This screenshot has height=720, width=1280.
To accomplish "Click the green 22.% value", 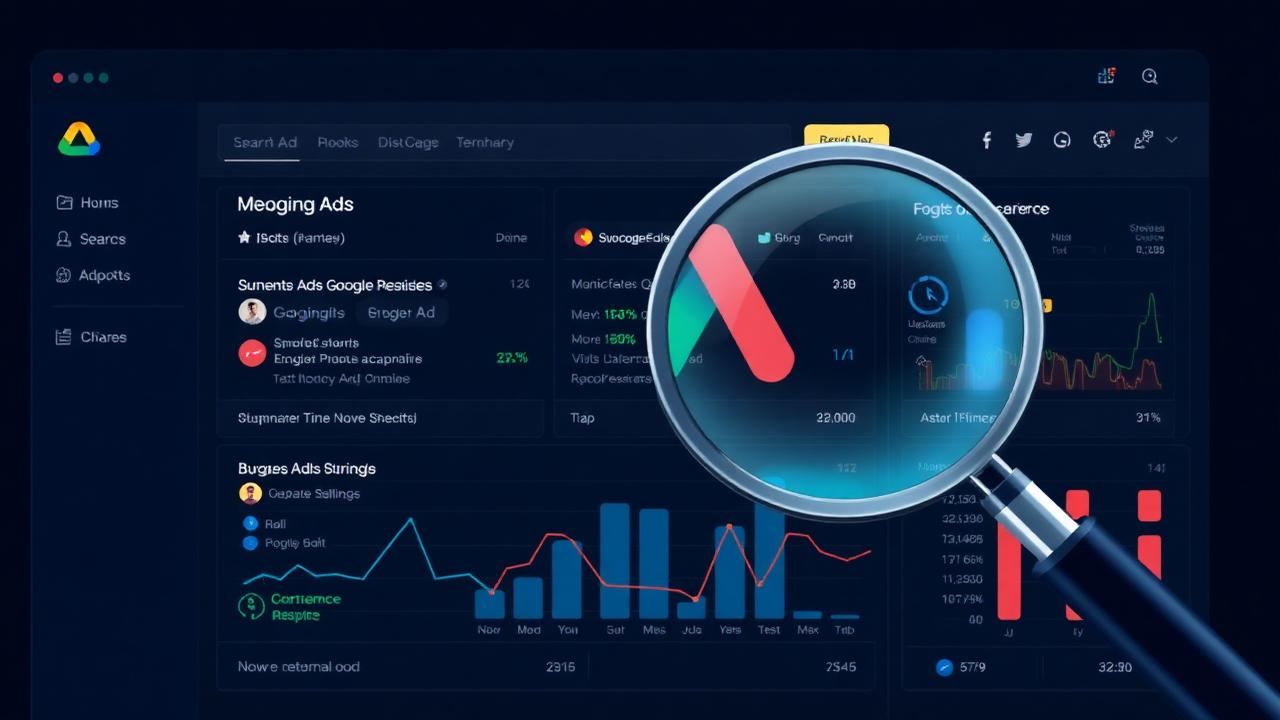I will click(512, 357).
